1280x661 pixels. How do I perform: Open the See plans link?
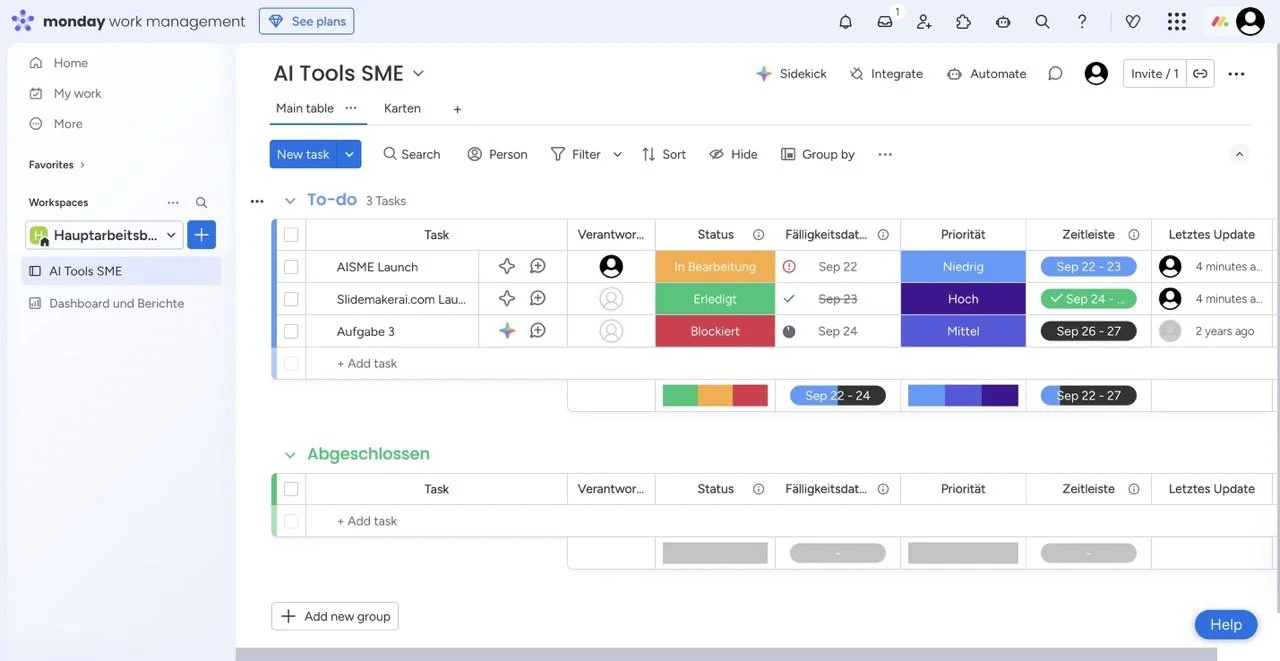coord(306,20)
